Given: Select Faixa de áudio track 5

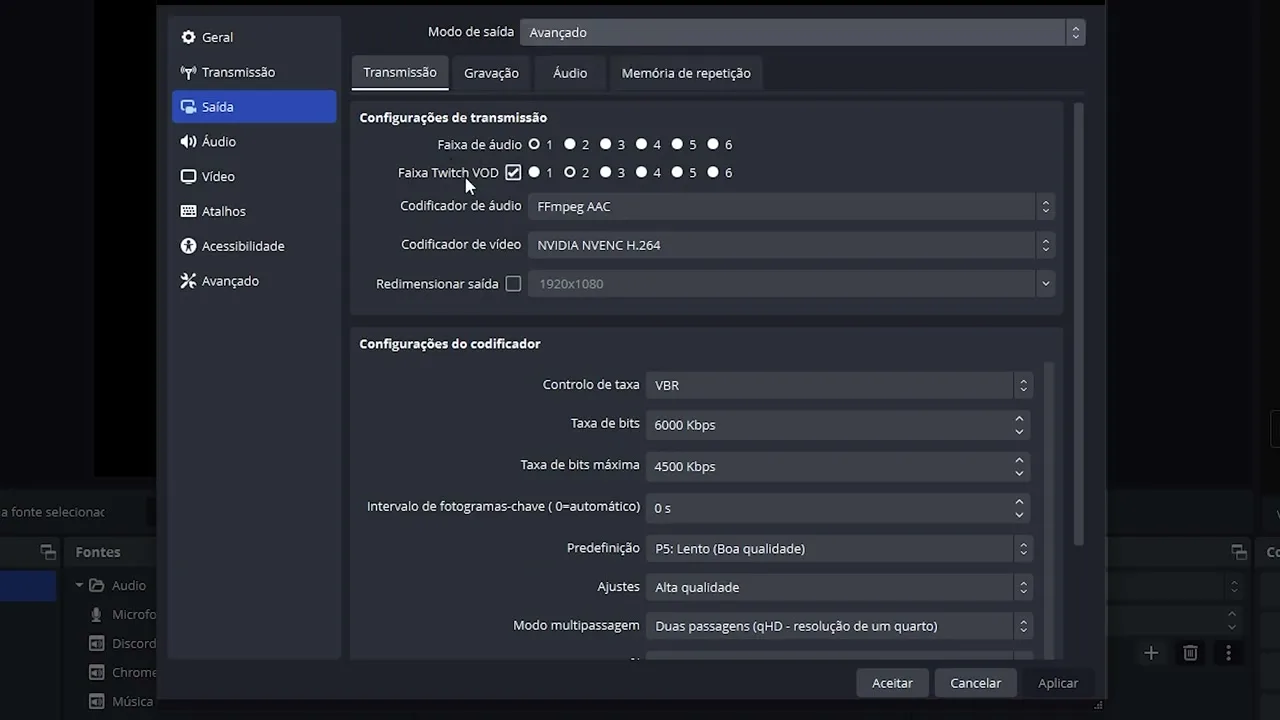Looking at the screenshot, I should tap(677, 144).
